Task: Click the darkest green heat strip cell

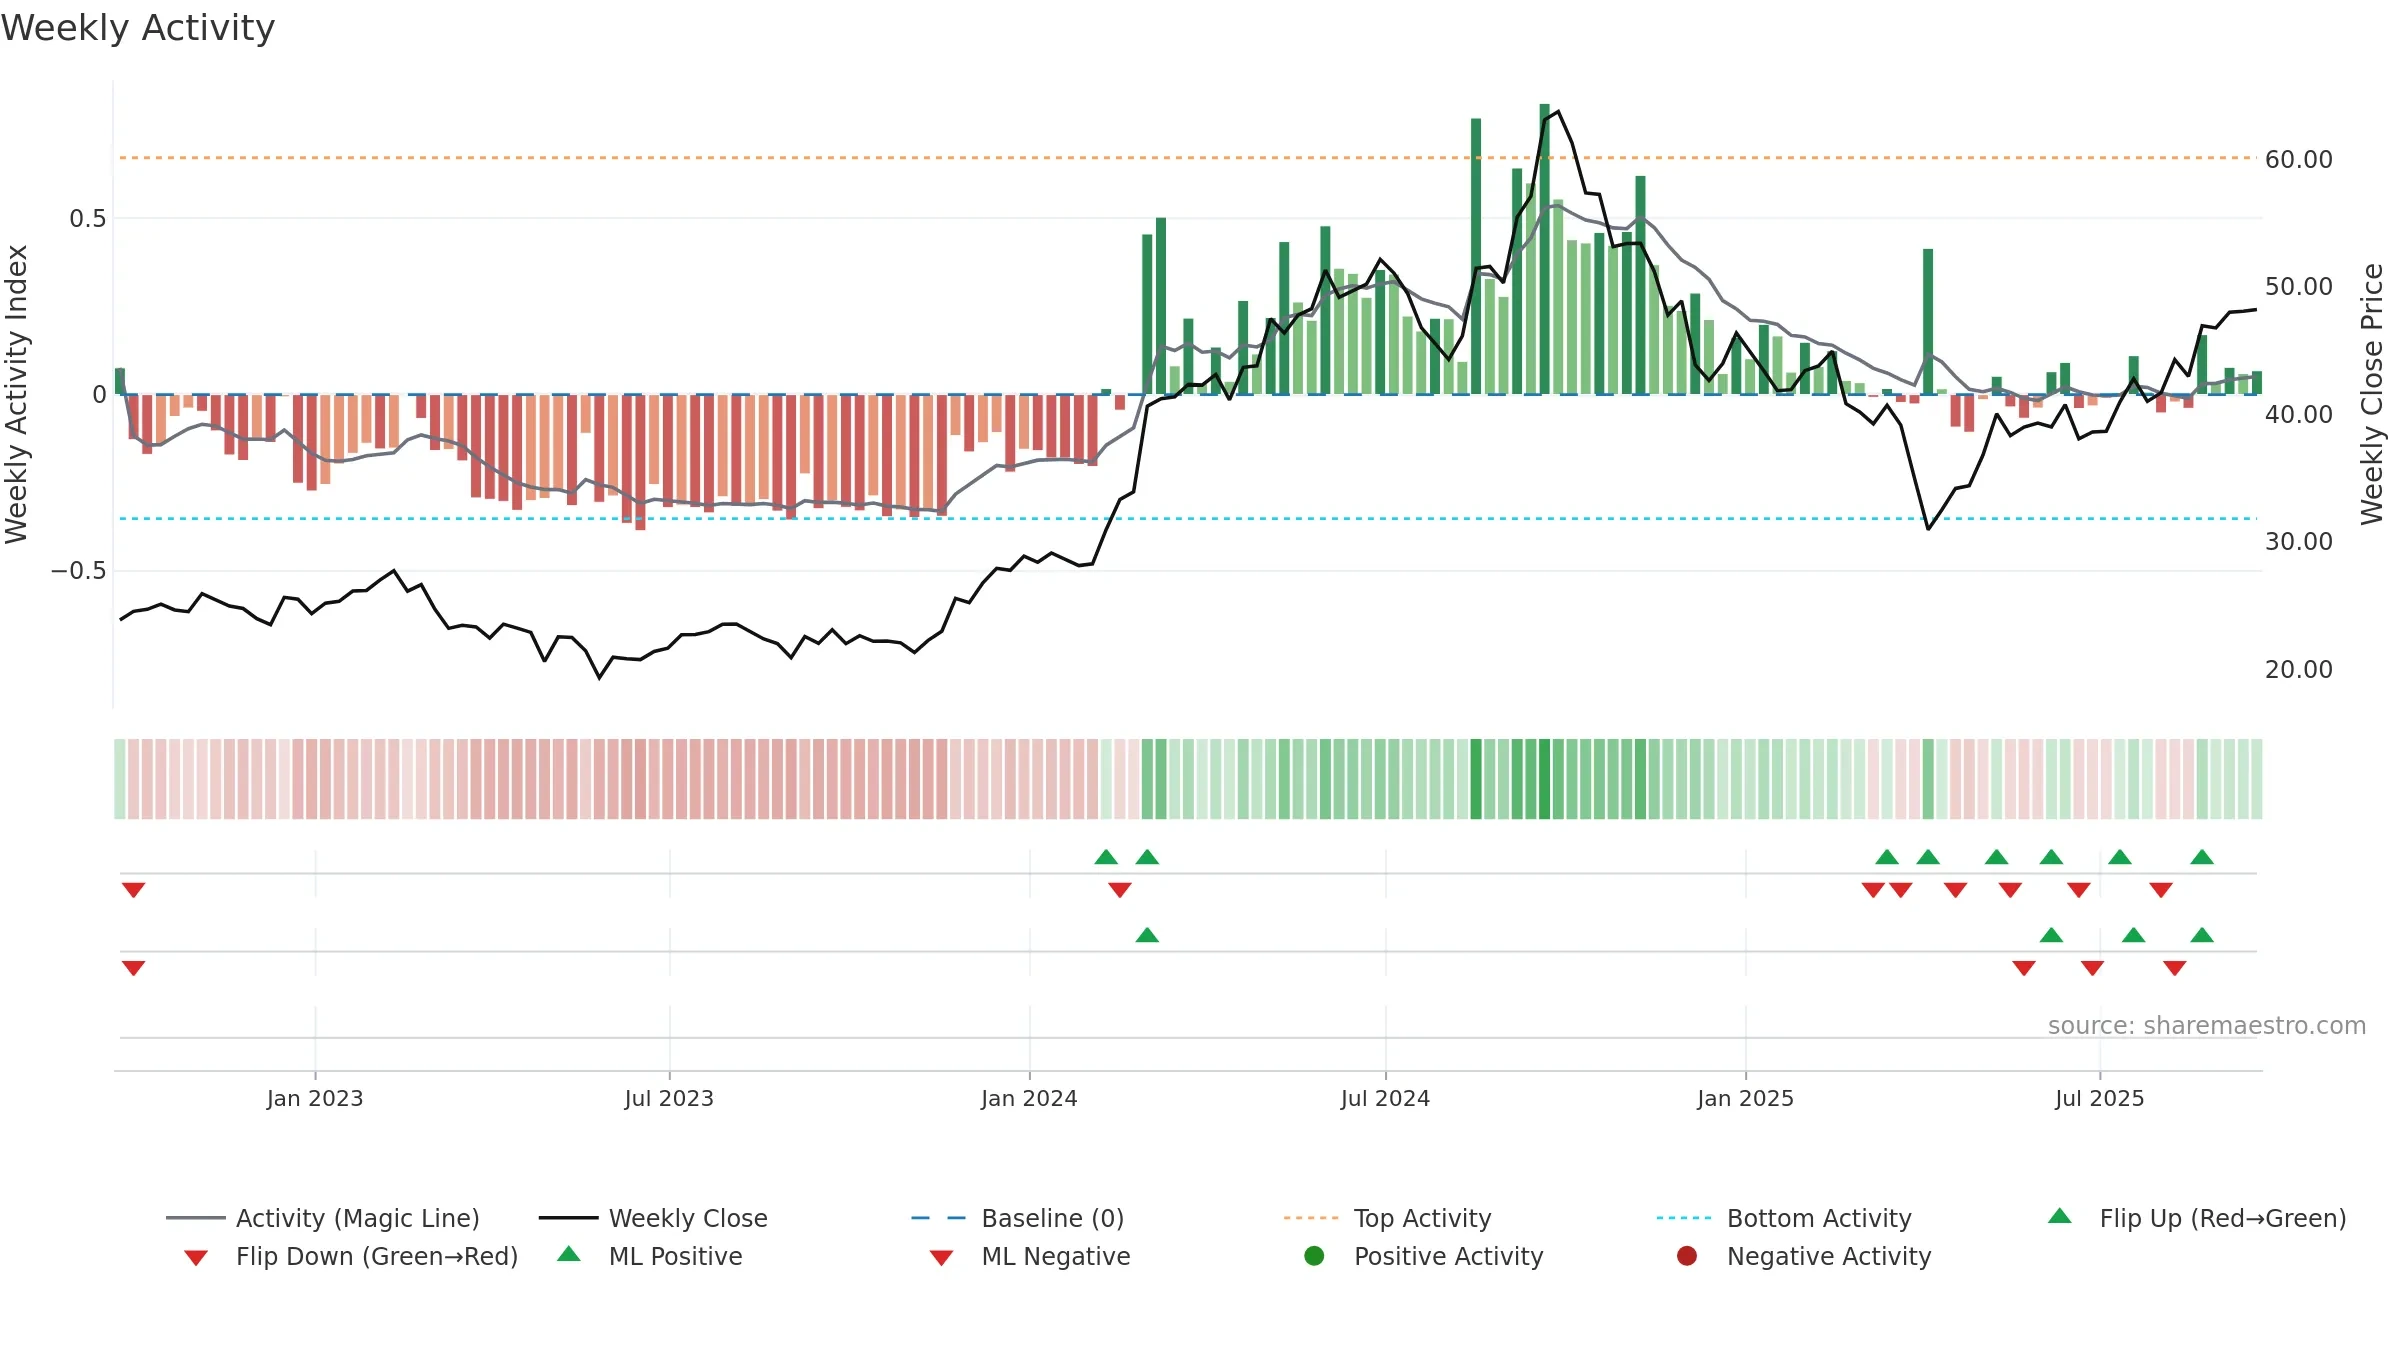Action: [x=1544, y=779]
